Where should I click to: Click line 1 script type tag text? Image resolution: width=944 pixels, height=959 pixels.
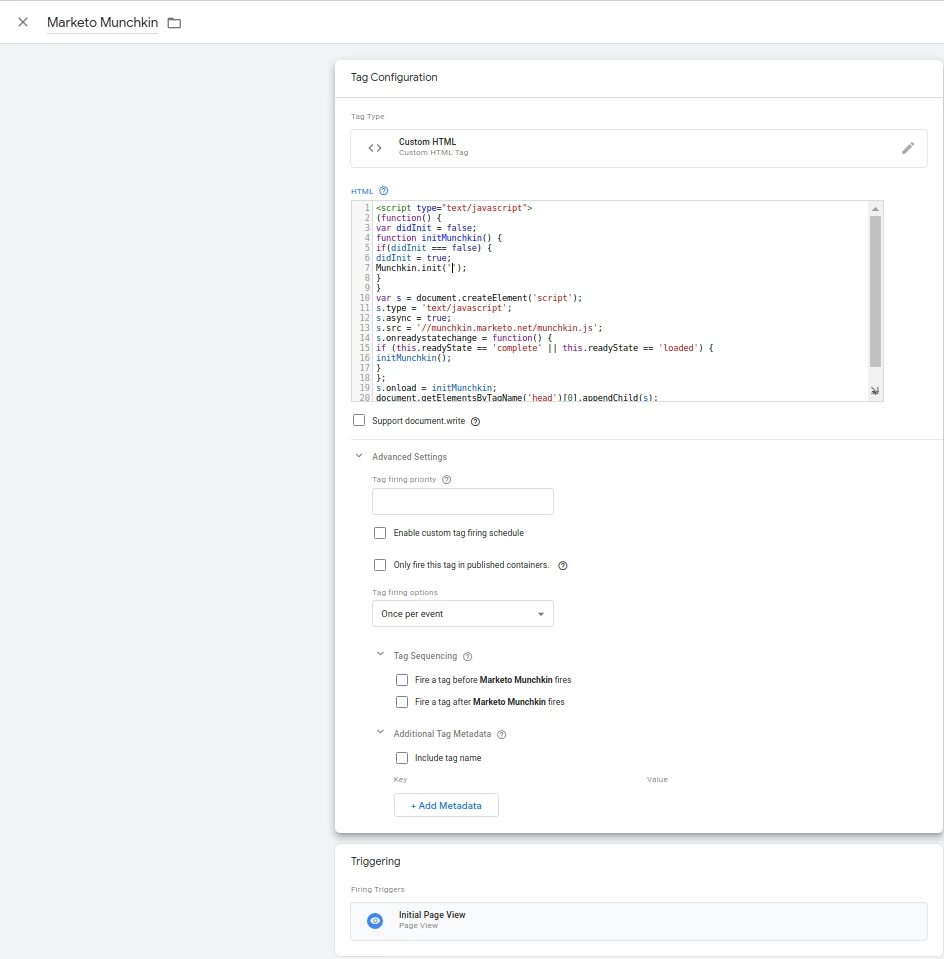[x=454, y=208]
